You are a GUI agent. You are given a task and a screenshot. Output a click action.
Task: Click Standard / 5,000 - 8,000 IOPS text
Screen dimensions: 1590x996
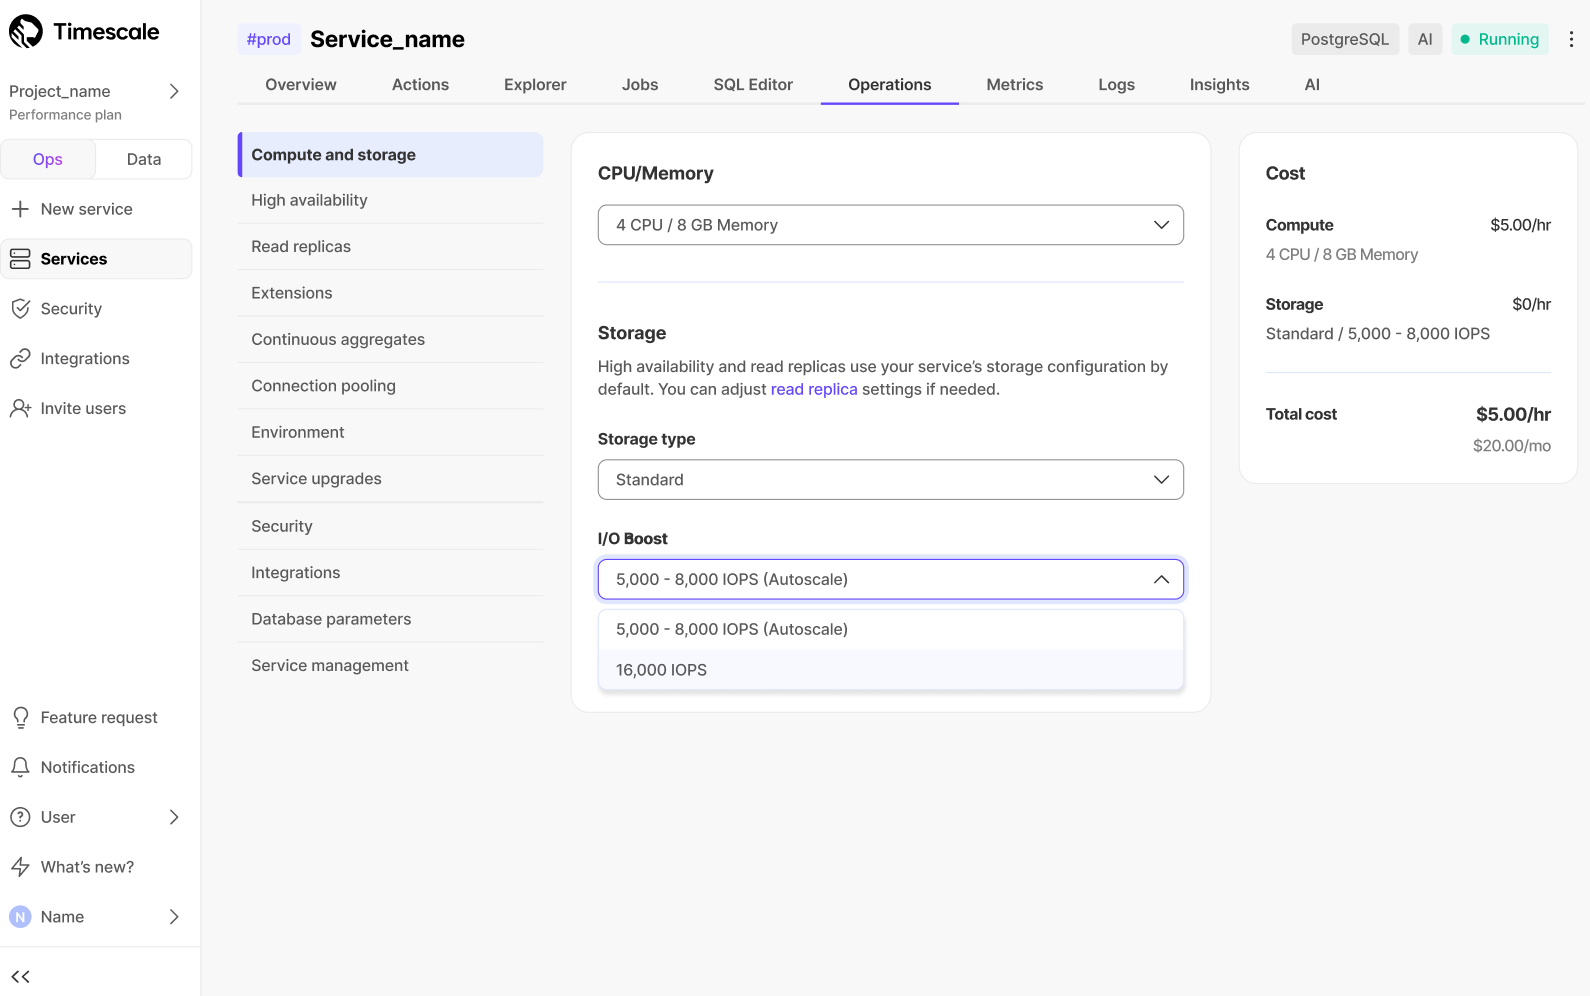pyautogui.click(x=1378, y=334)
